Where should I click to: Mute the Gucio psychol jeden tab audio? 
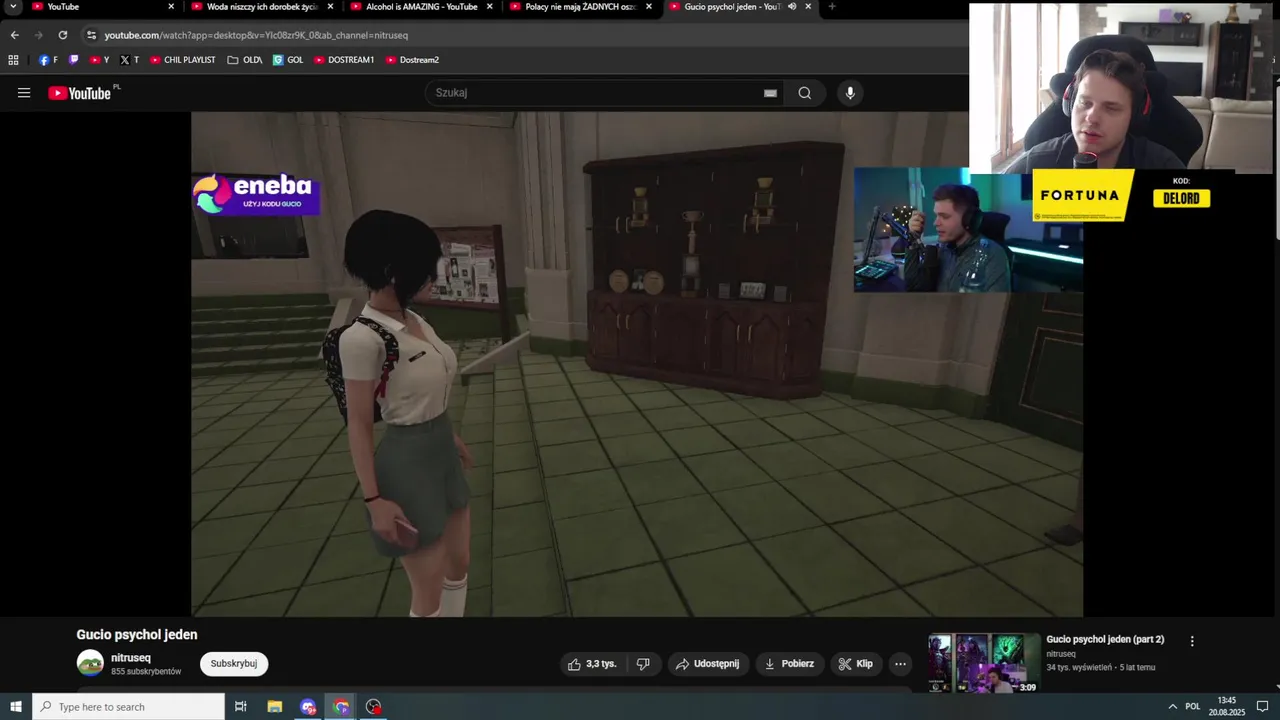(x=792, y=6)
